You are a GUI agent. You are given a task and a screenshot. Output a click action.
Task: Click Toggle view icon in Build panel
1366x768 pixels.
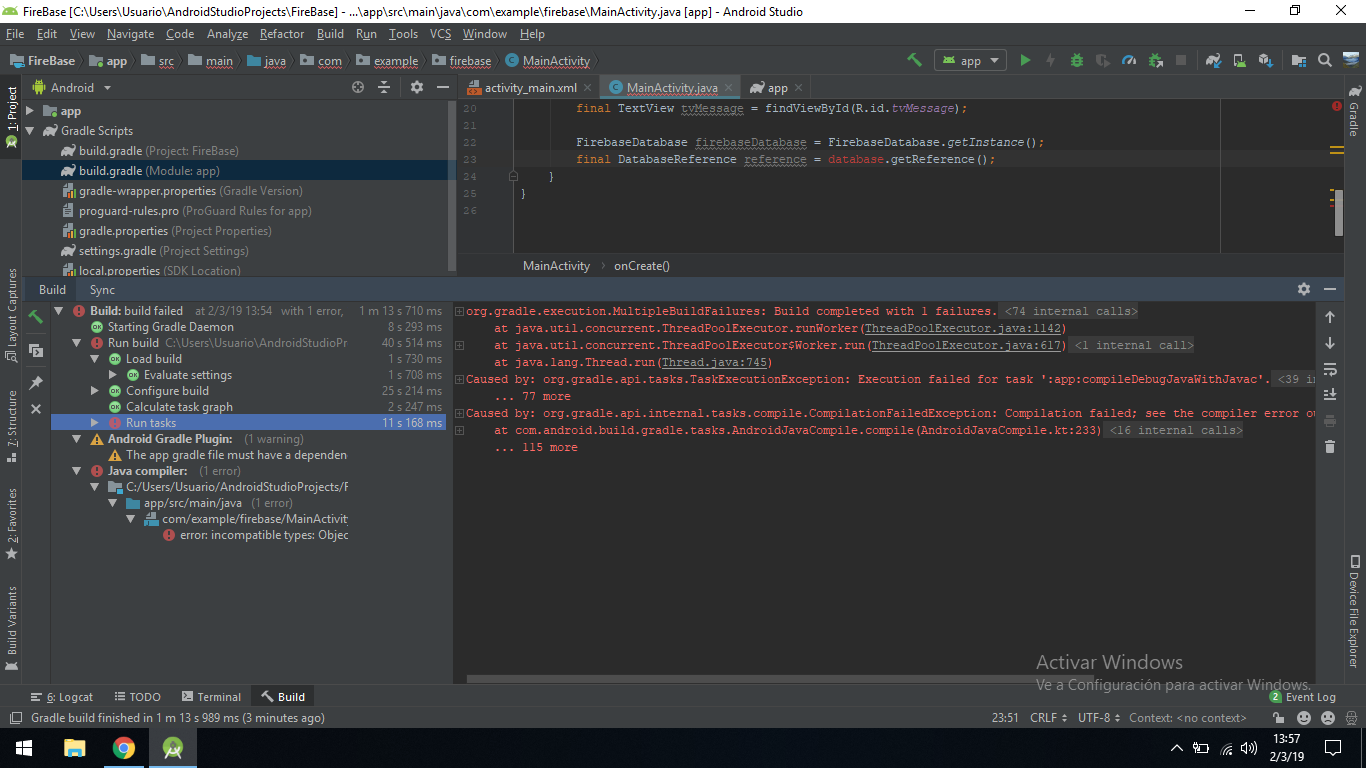(36, 351)
